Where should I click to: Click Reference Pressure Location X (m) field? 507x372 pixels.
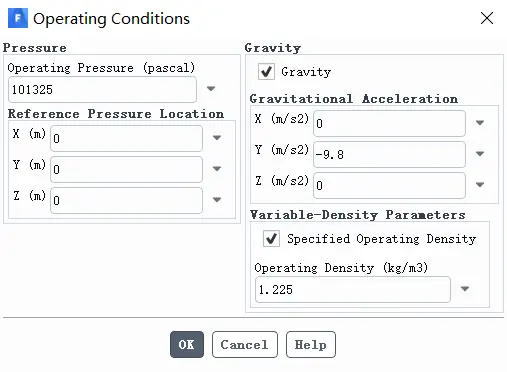pyautogui.click(x=126, y=138)
